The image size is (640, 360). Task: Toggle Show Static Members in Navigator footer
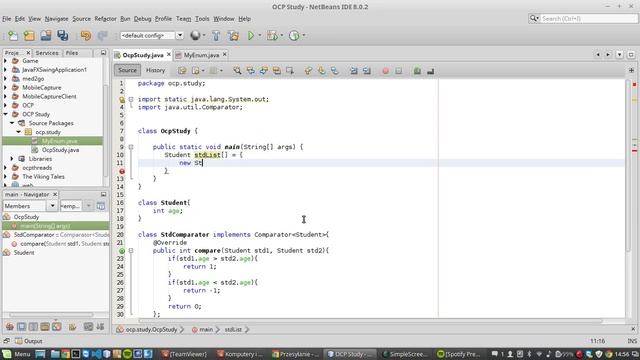[x=33, y=327]
